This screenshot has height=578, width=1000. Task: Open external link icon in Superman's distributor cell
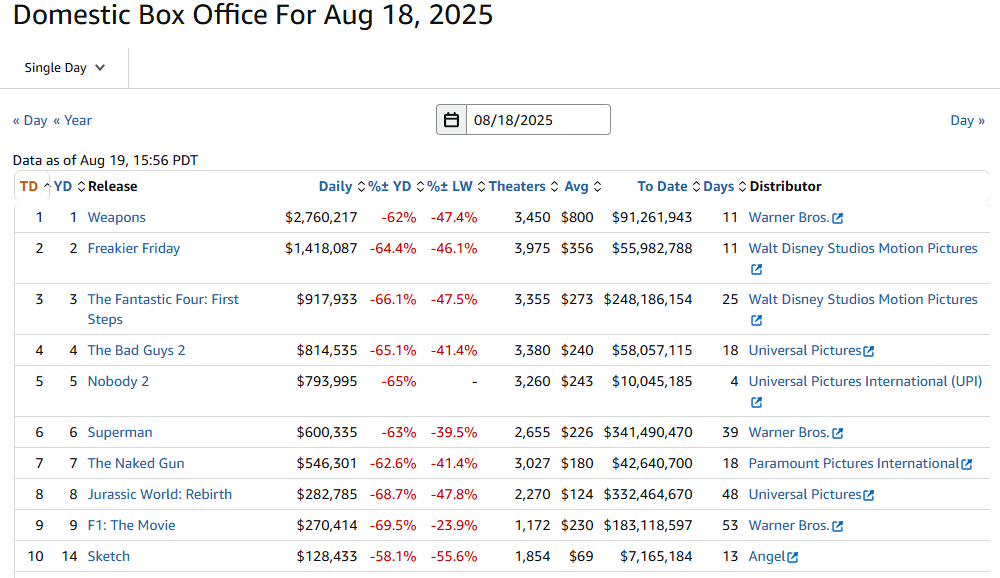tap(837, 433)
